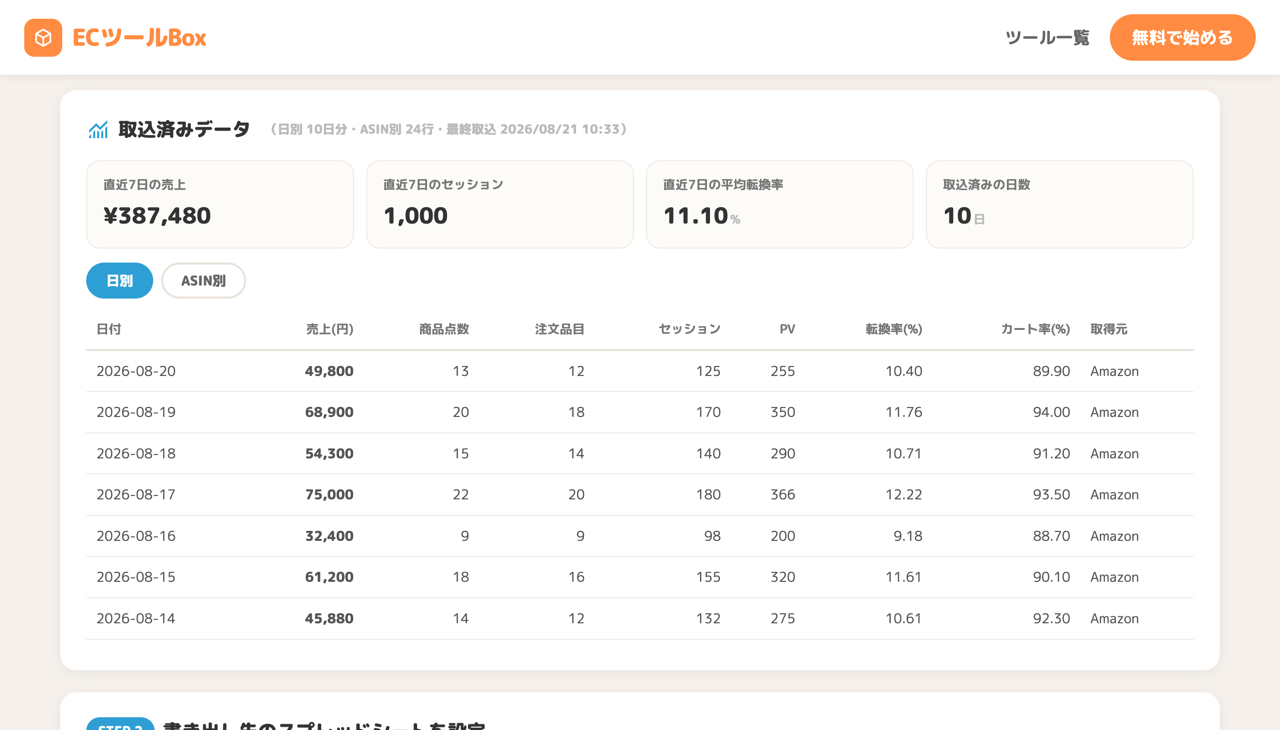Screen dimensions: 1280x730
Task: Click the import summary text with 最終取込 2026/08/21 10:33
Action: (x=450, y=129)
